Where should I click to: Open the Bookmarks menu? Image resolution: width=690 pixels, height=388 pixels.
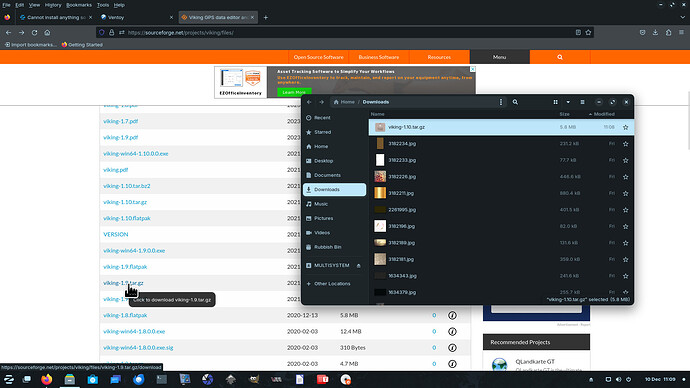[79, 5]
